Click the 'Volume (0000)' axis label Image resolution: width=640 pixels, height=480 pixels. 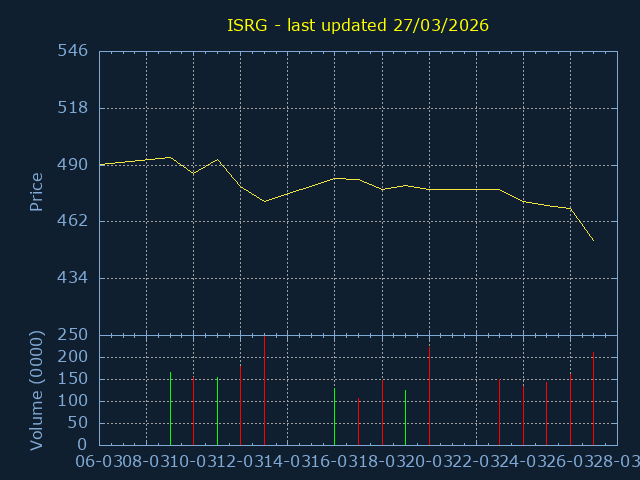[x=36, y=389]
